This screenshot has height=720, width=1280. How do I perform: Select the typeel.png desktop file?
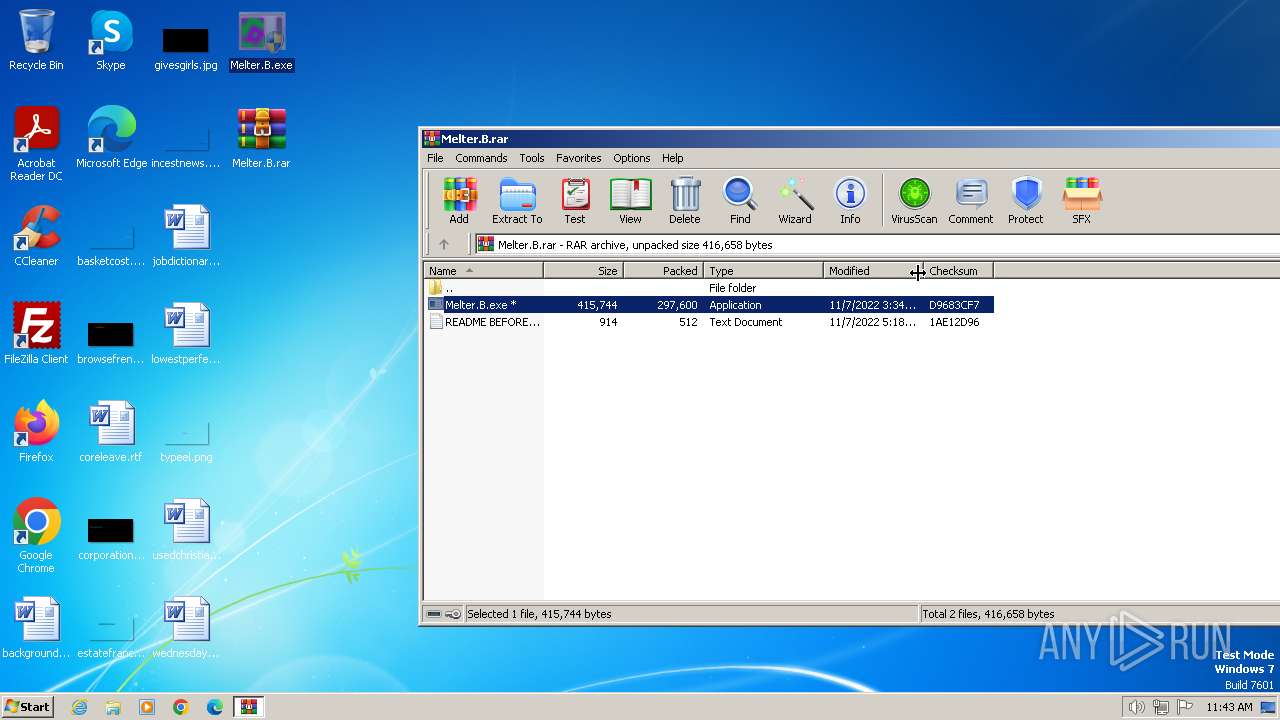[x=186, y=440]
